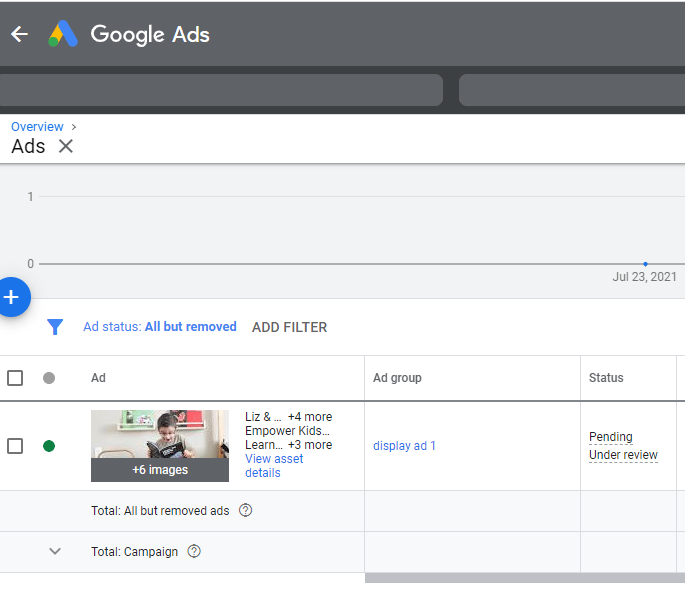Expand the Total: Campaign row chevron
Screen dimensions: 685x606
point(55,551)
